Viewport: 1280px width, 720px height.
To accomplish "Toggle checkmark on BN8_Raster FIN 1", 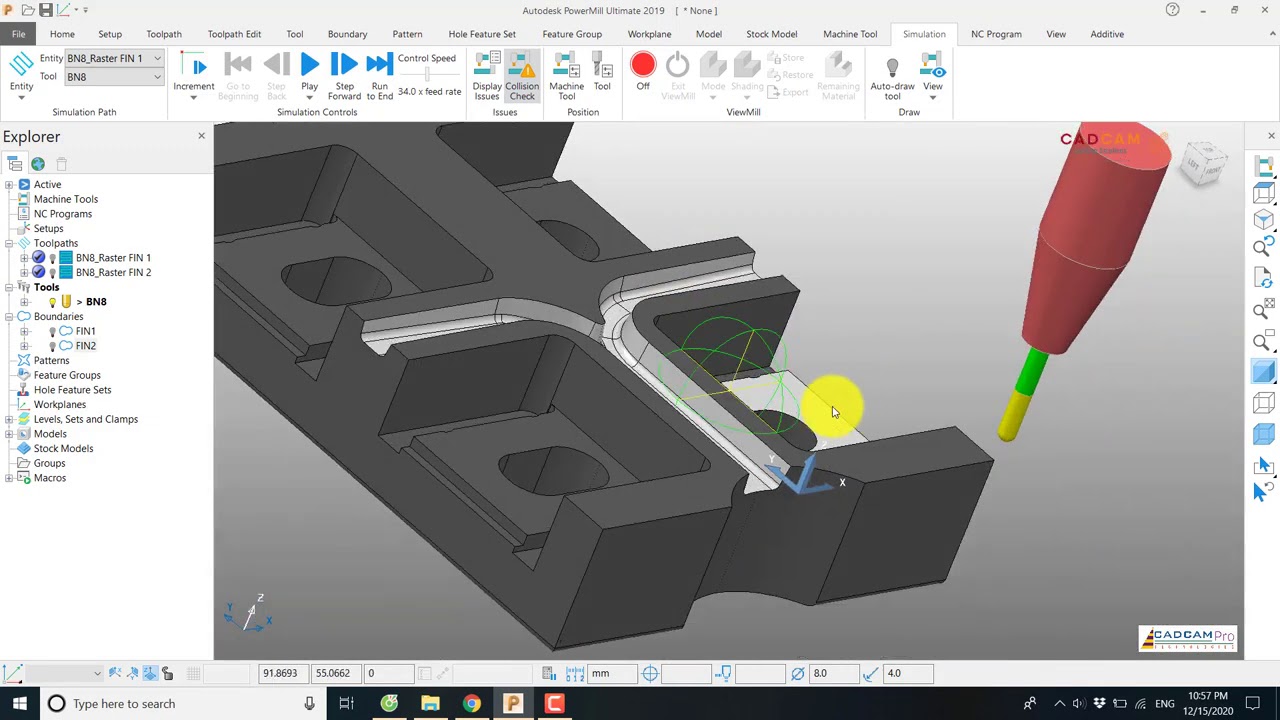I will 39,258.
